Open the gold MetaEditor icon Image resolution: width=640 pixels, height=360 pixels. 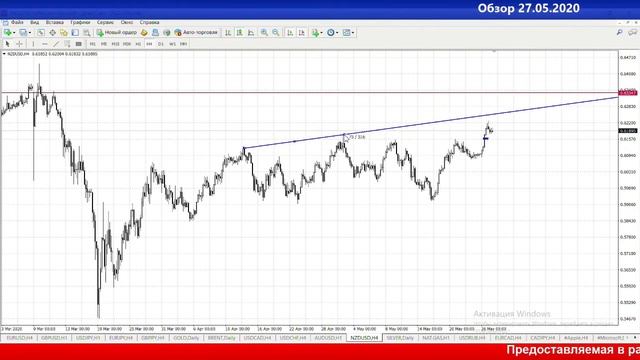click(144, 33)
